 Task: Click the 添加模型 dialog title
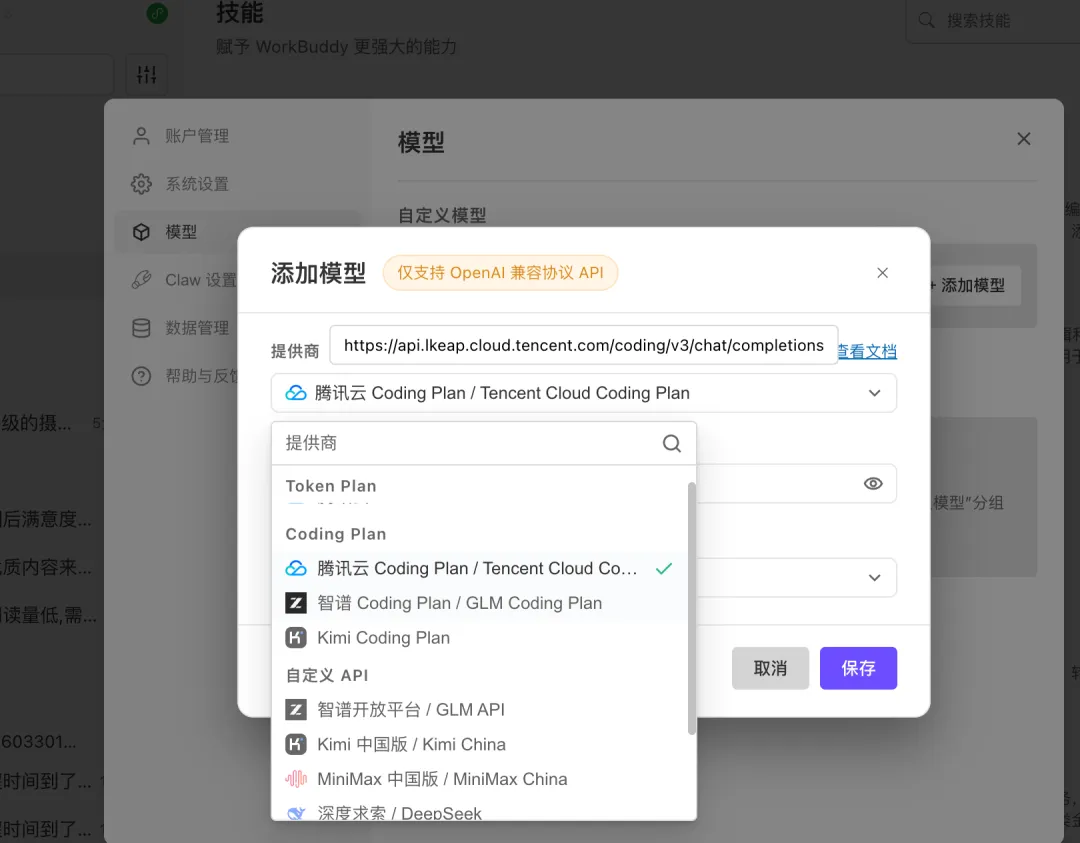[318, 273]
